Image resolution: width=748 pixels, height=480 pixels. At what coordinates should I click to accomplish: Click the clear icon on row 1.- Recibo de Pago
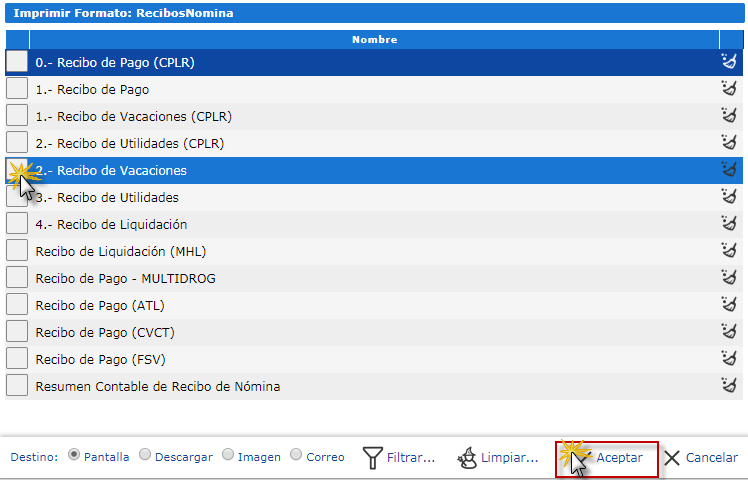[x=729, y=89]
